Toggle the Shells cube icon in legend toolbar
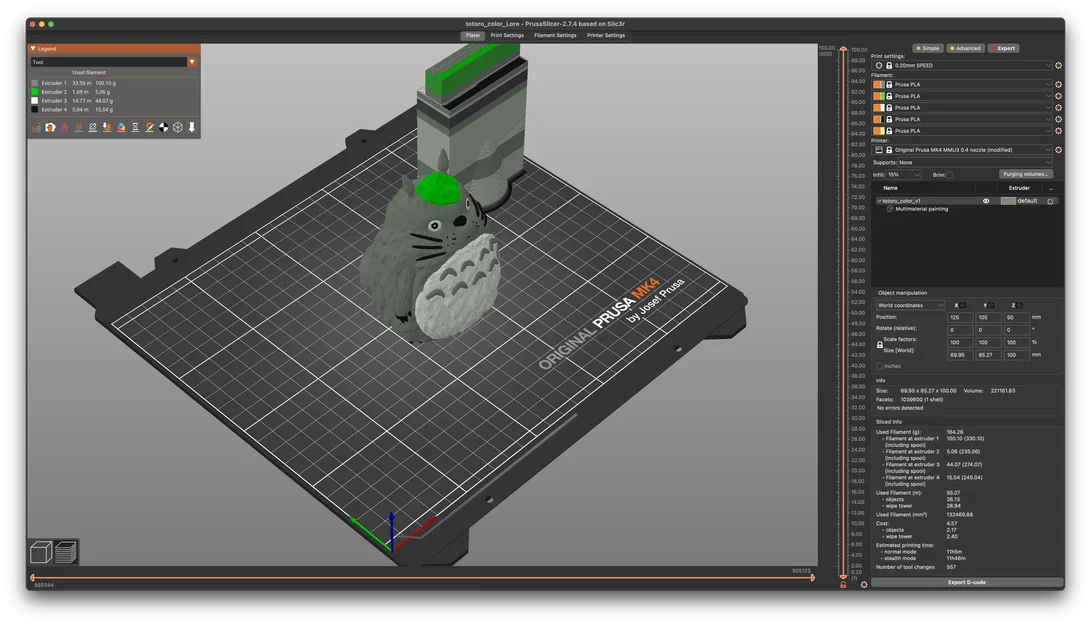 [x=177, y=127]
